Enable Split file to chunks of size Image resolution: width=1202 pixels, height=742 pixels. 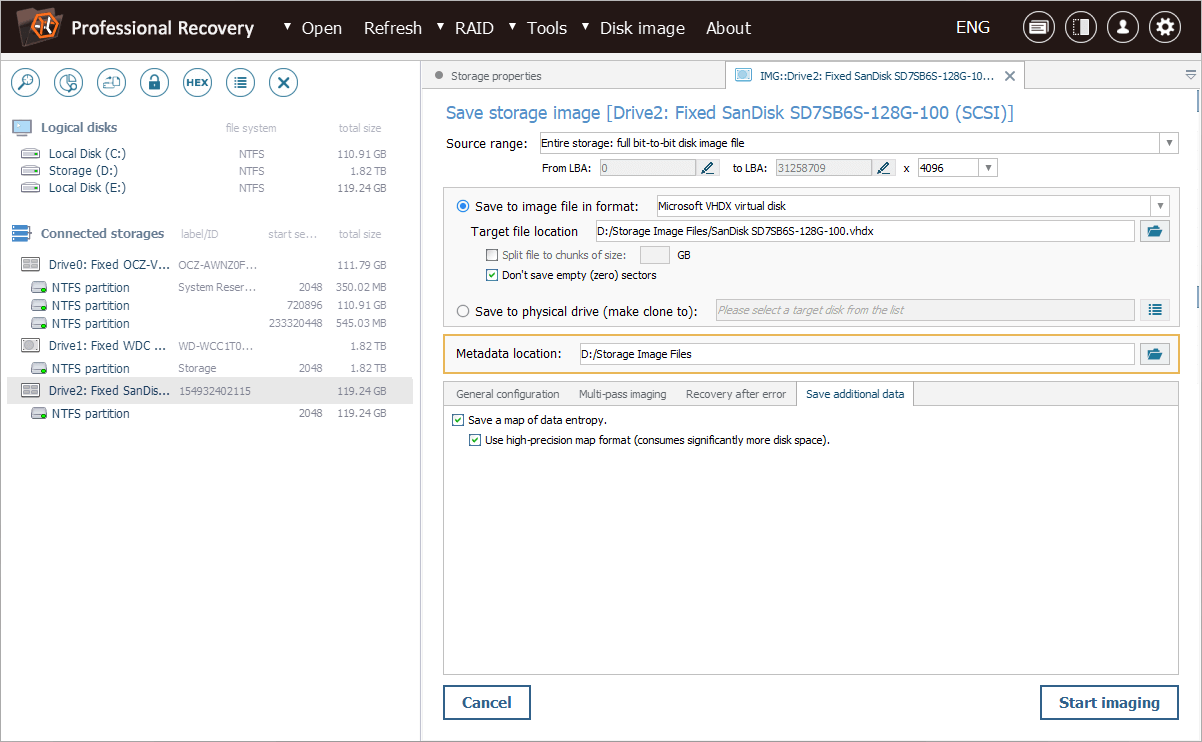[491, 255]
